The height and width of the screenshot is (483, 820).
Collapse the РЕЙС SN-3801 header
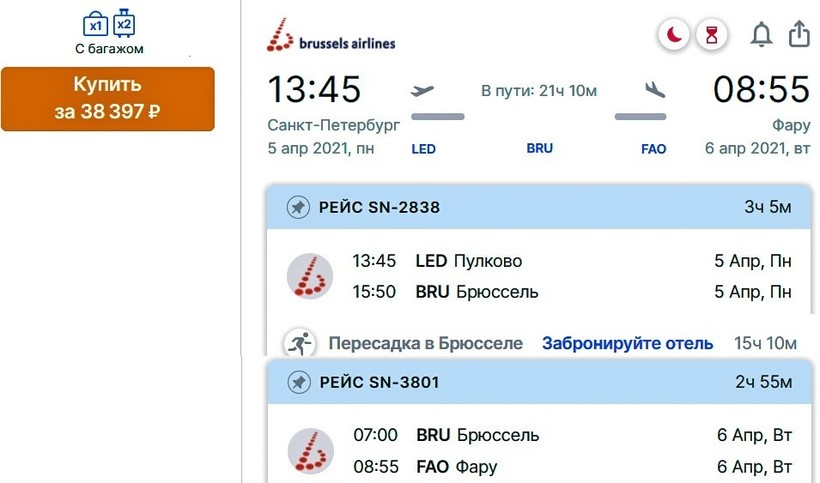540,382
